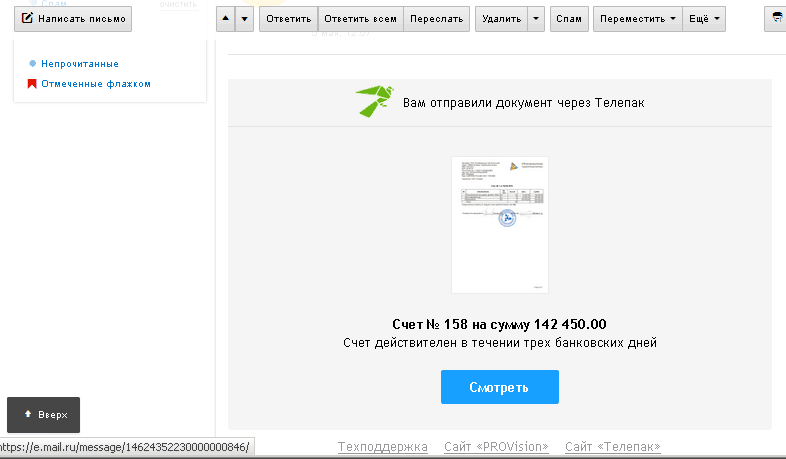Click the Вверх scroll-to-top button

coord(44,415)
